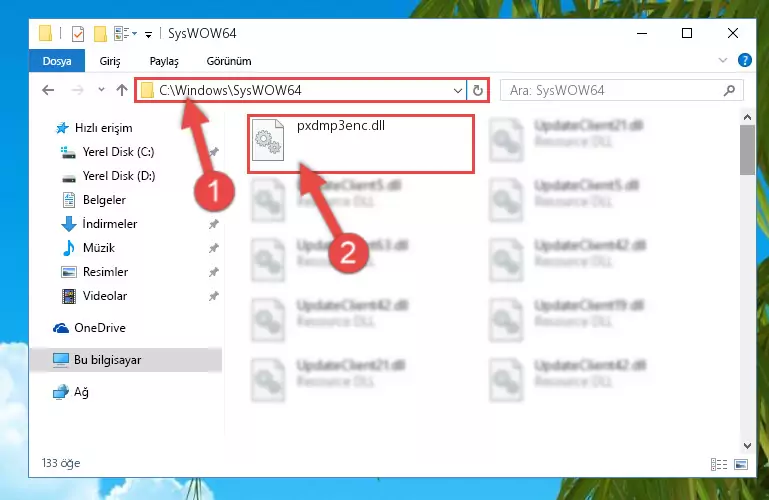
Task: Click the vertical scrollbar thumb
Action: [x=747, y=150]
